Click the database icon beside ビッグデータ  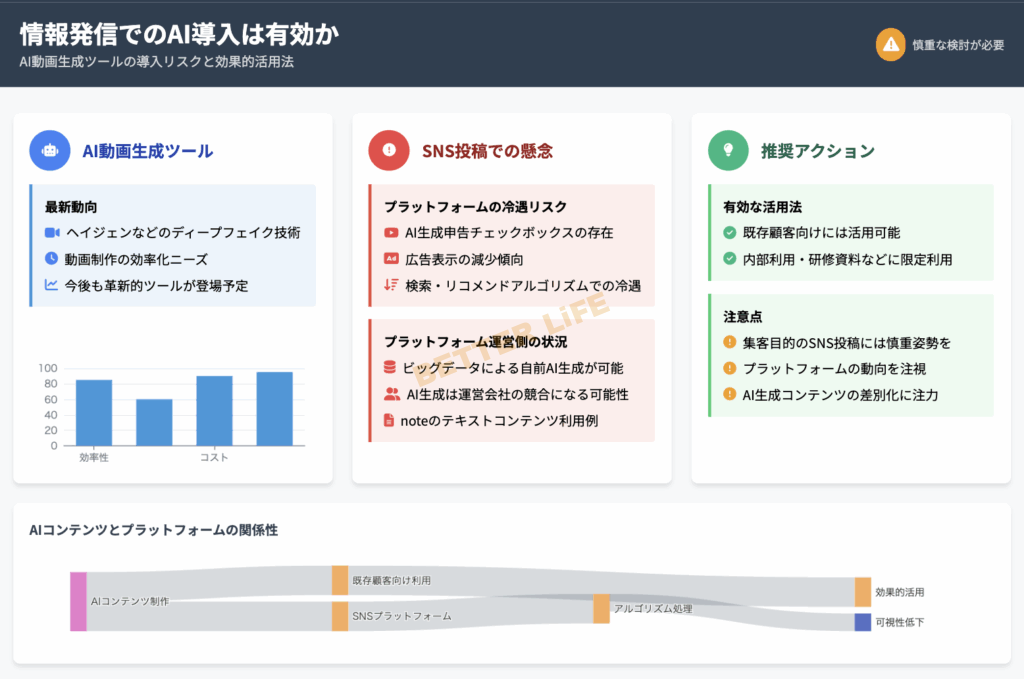(x=391, y=368)
